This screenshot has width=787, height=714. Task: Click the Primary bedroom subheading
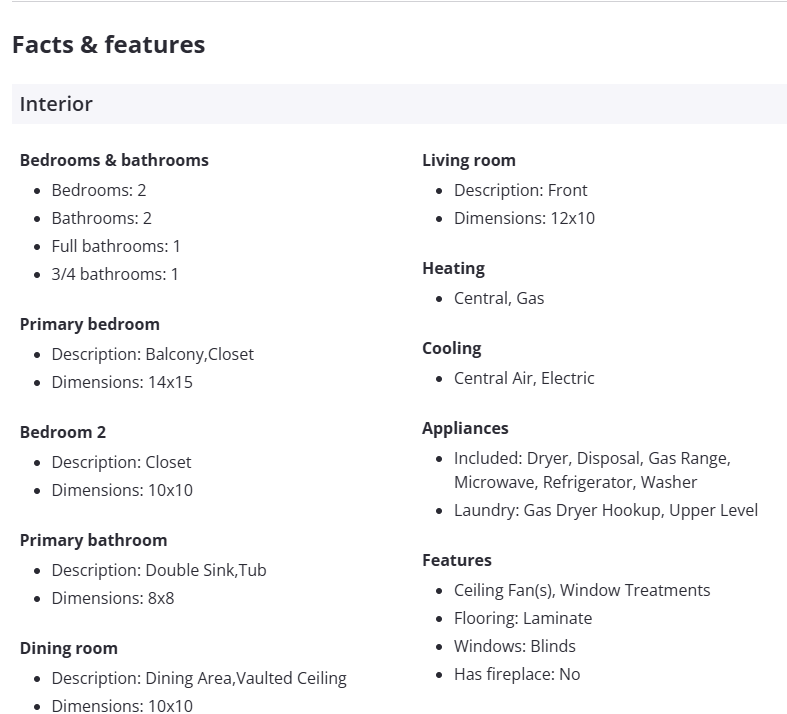(x=89, y=324)
